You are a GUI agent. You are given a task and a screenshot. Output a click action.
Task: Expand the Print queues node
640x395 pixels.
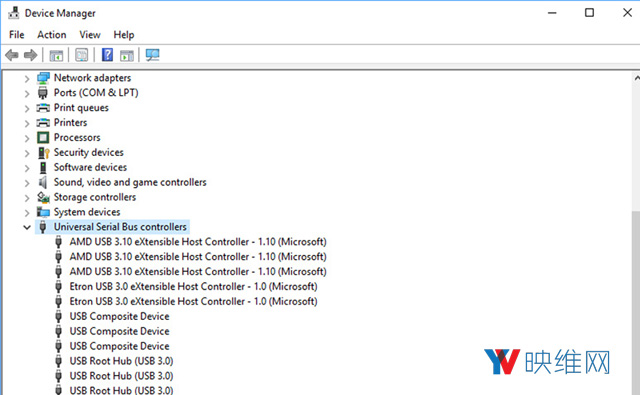point(27,109)
